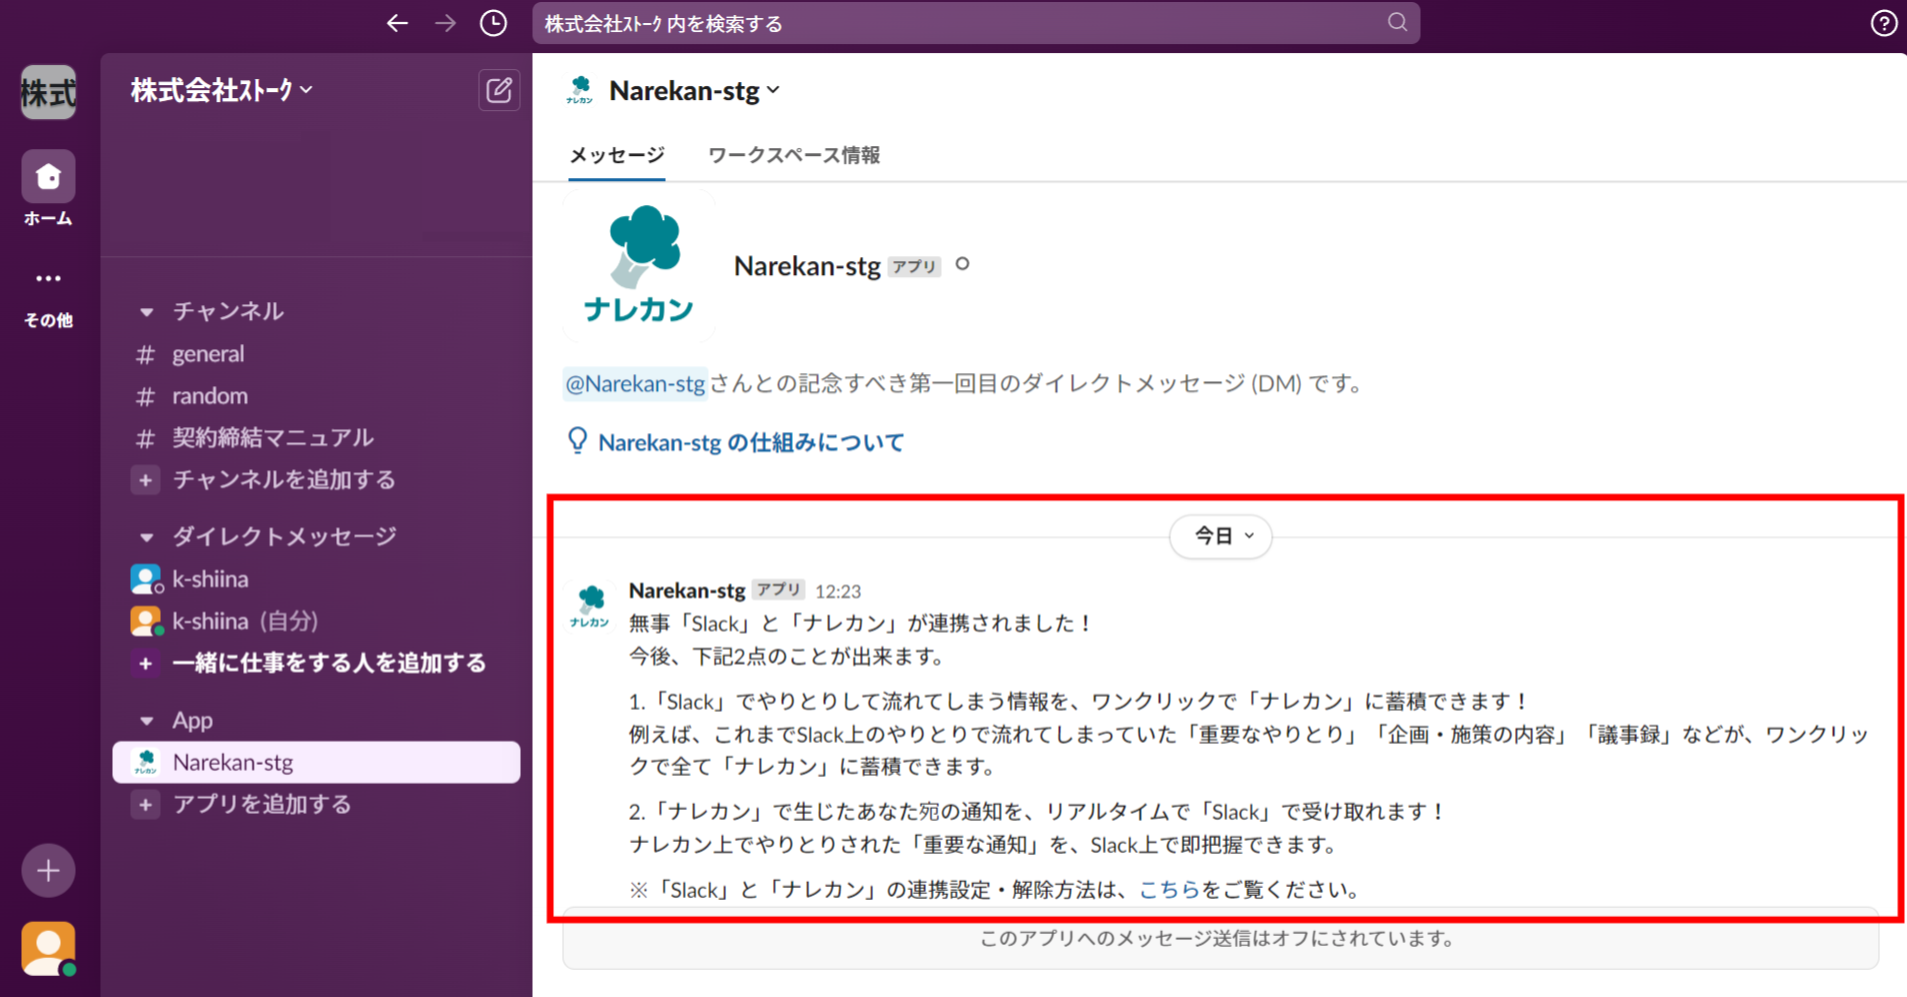The width and height of the screenshot is (1907, 997).
Task: Open help with the question mark icon
Action: coord(1883,23)
